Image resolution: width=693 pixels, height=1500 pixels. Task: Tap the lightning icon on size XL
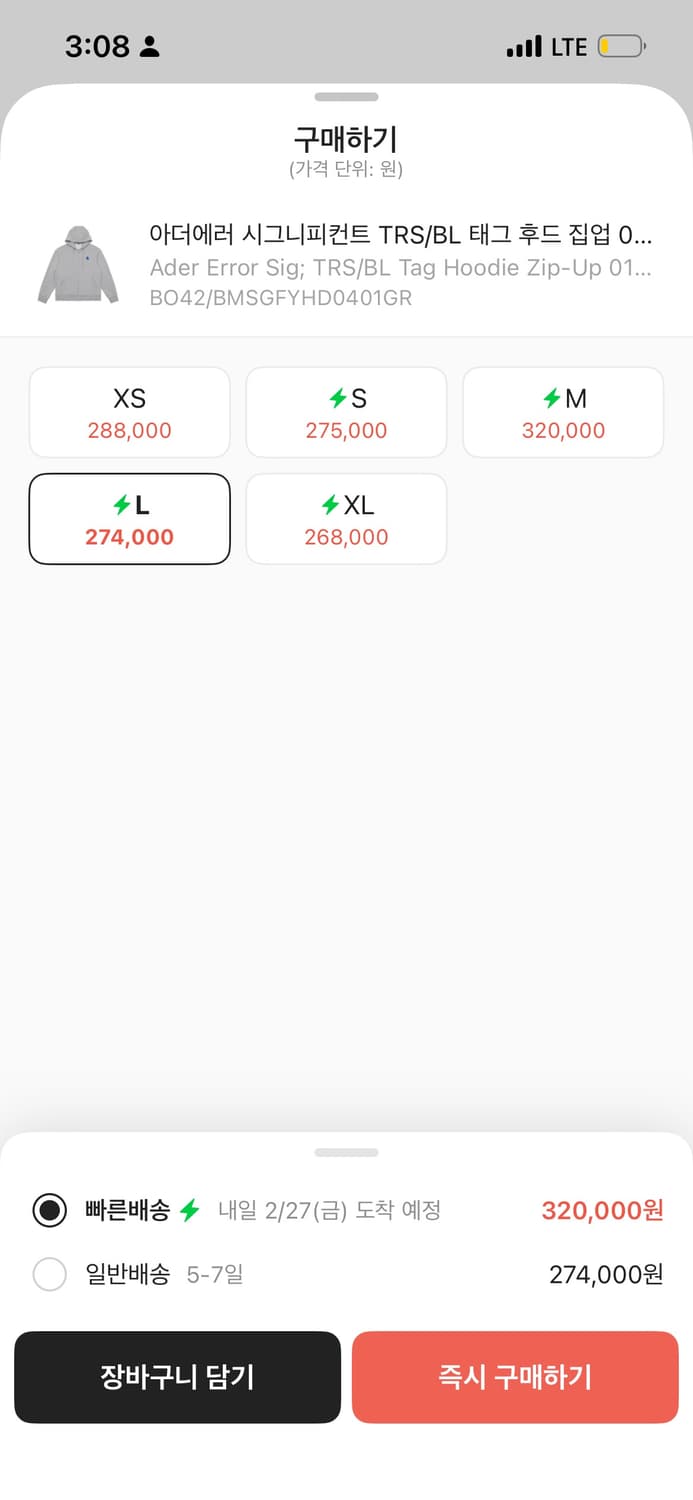330,506
